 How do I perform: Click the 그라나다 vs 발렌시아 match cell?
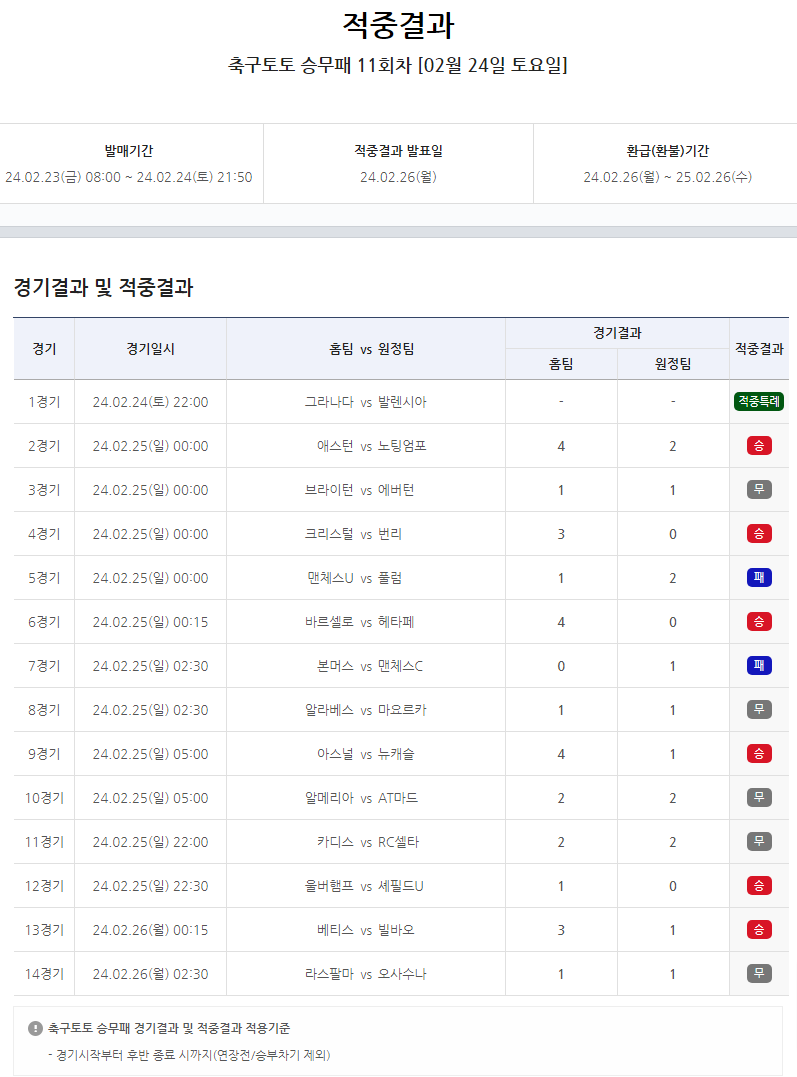366,402
